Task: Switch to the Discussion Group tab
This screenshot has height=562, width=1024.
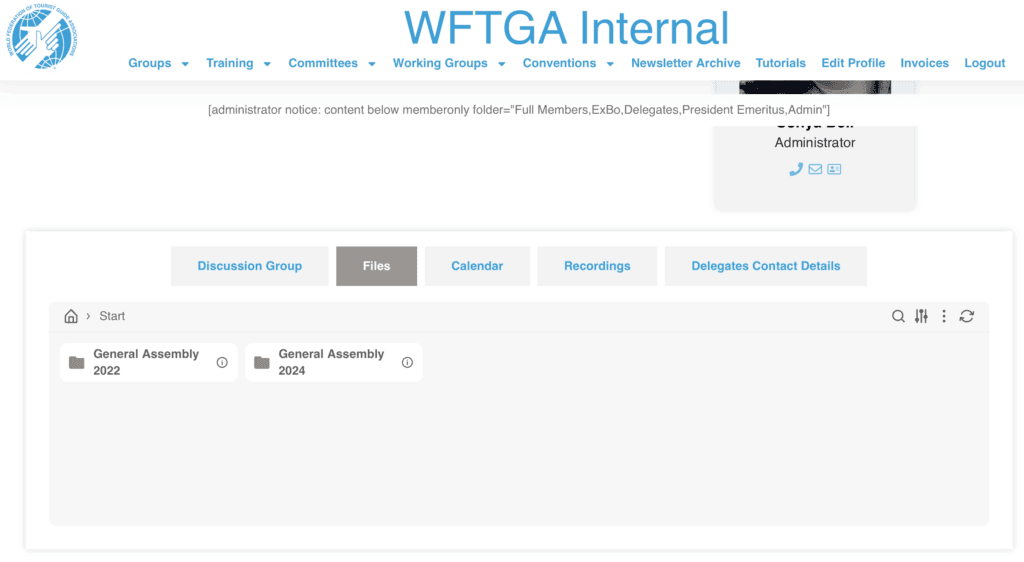Action: [x=249, y=266]
